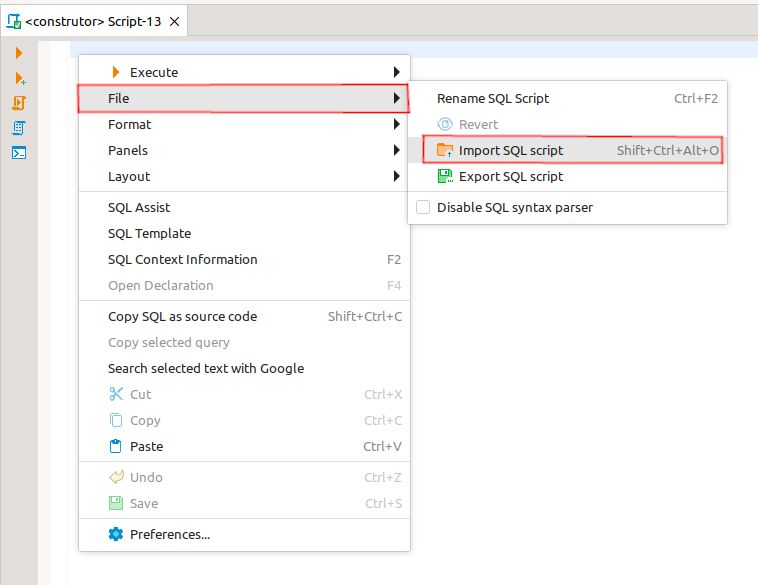758x585 pixels.
Task: Click the Import SQL script folder icon
Action: pos(445,150)
